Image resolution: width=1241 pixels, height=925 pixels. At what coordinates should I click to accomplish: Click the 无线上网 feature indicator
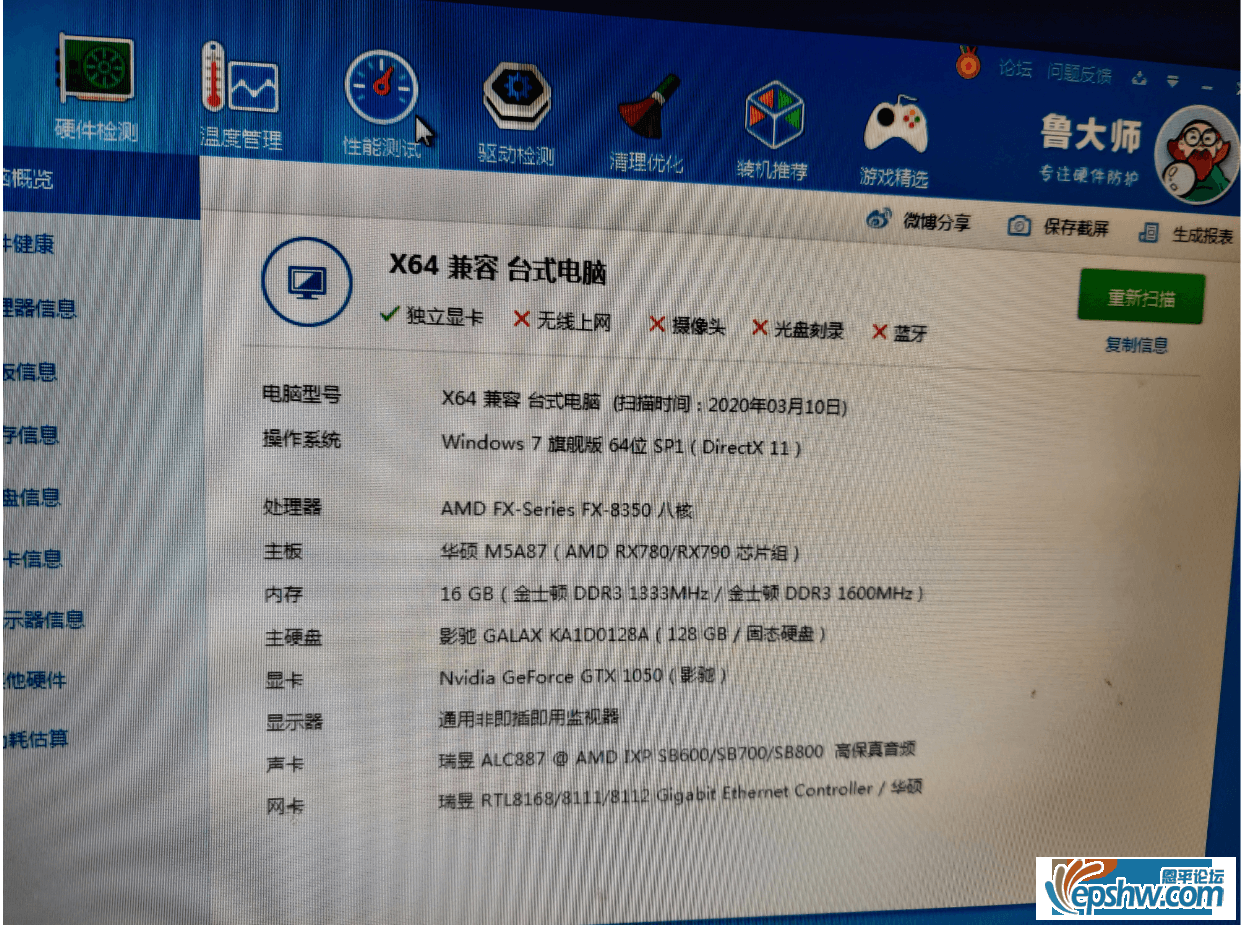click(562, 320)
